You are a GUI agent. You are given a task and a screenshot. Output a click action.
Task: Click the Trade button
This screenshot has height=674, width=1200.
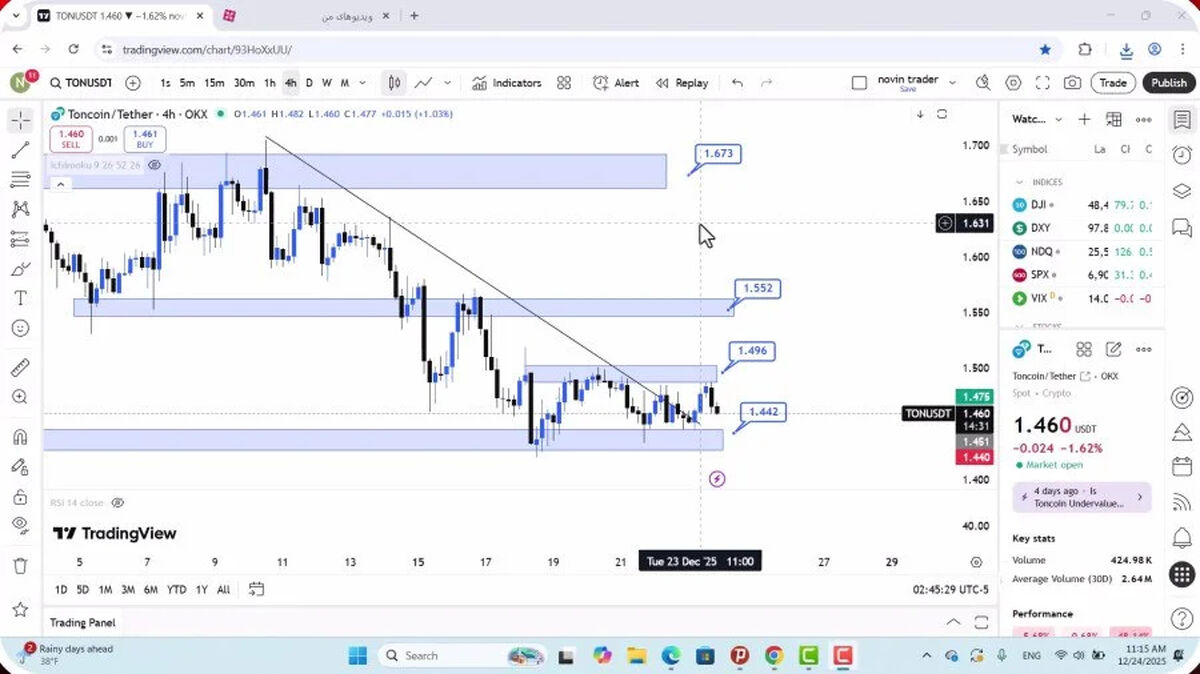point(1113,83)
